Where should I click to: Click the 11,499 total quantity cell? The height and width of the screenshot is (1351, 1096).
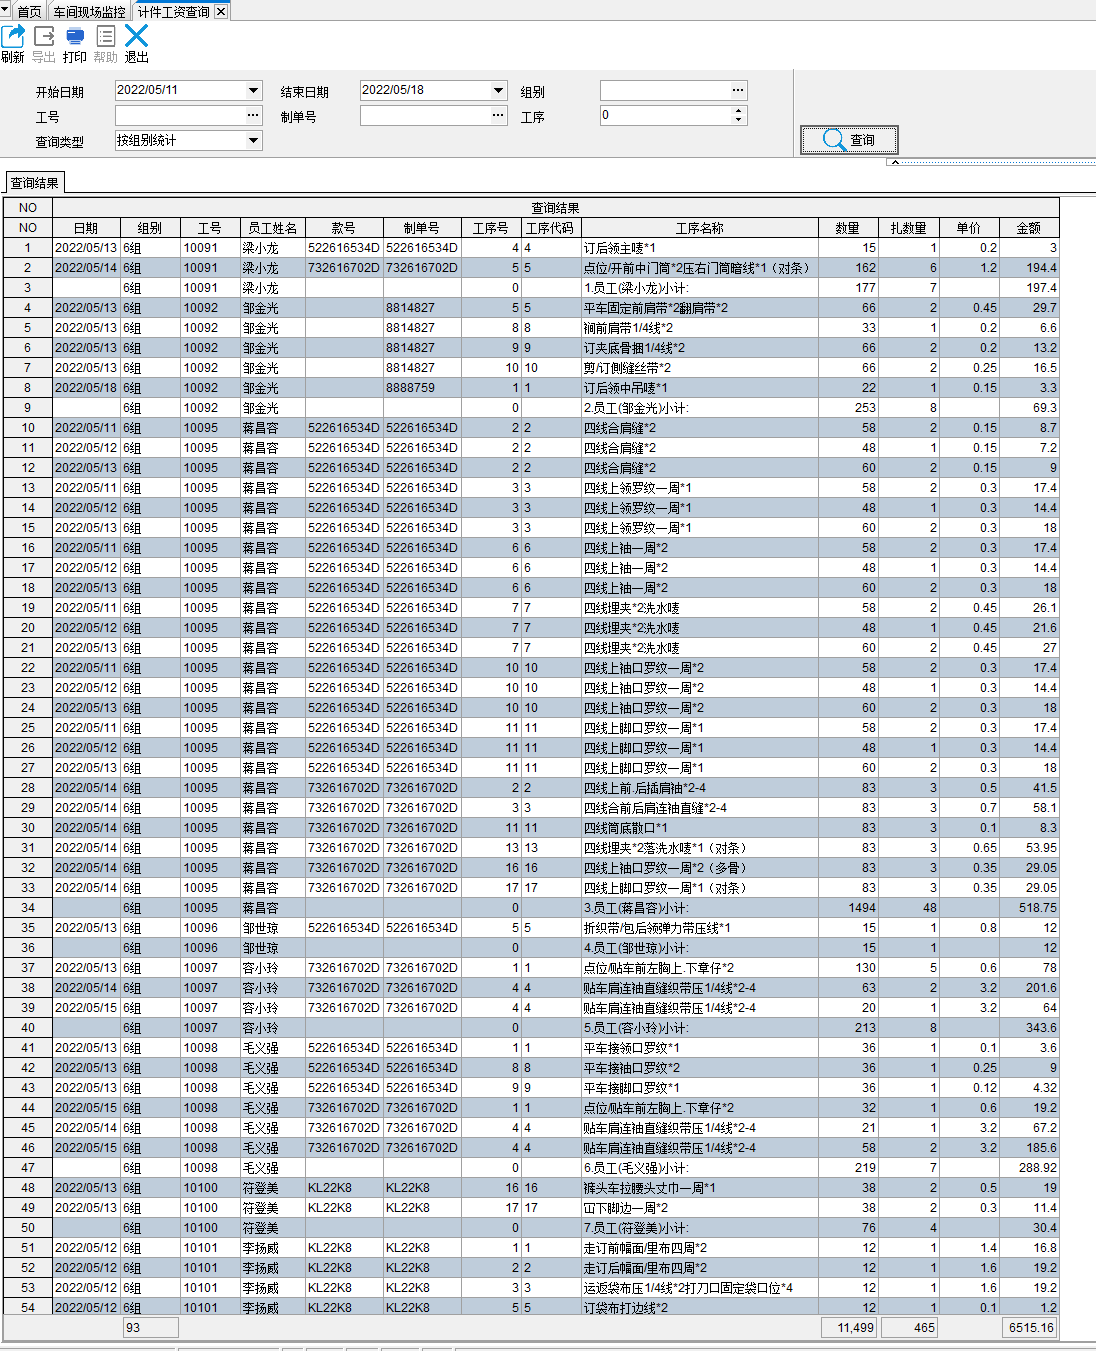[x=849, y=1328]
